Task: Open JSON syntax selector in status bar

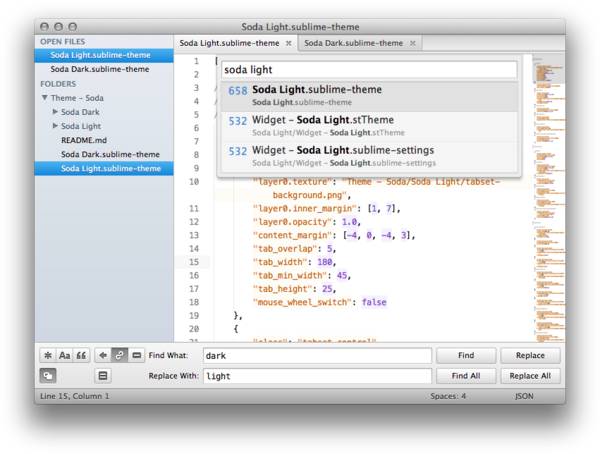Action: click(x=524, y=396)
